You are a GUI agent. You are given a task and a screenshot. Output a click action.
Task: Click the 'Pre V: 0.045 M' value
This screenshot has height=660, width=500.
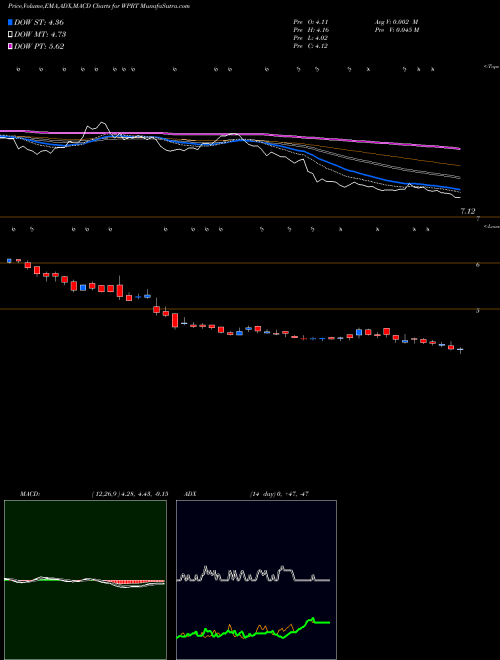[x=396, y=30]
